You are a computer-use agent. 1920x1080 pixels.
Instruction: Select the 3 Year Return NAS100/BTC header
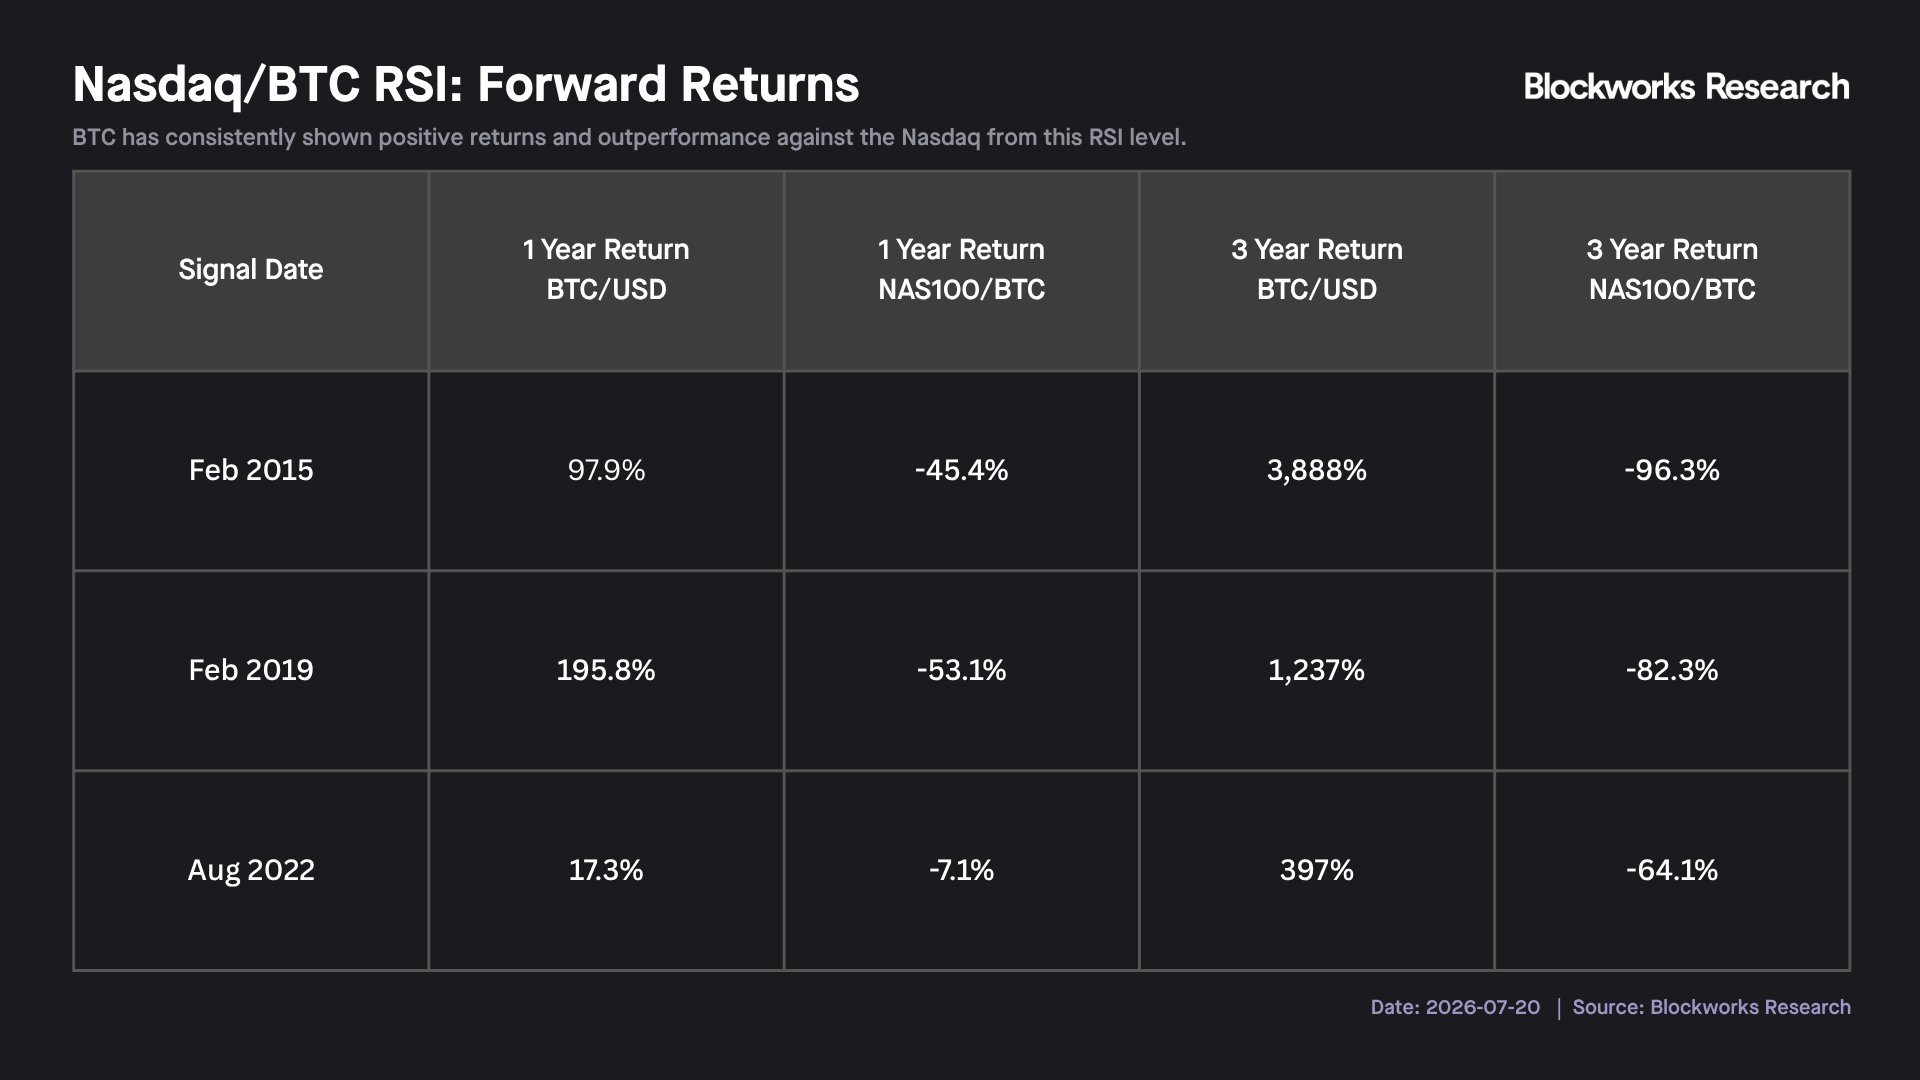(x=1672, y=271)
